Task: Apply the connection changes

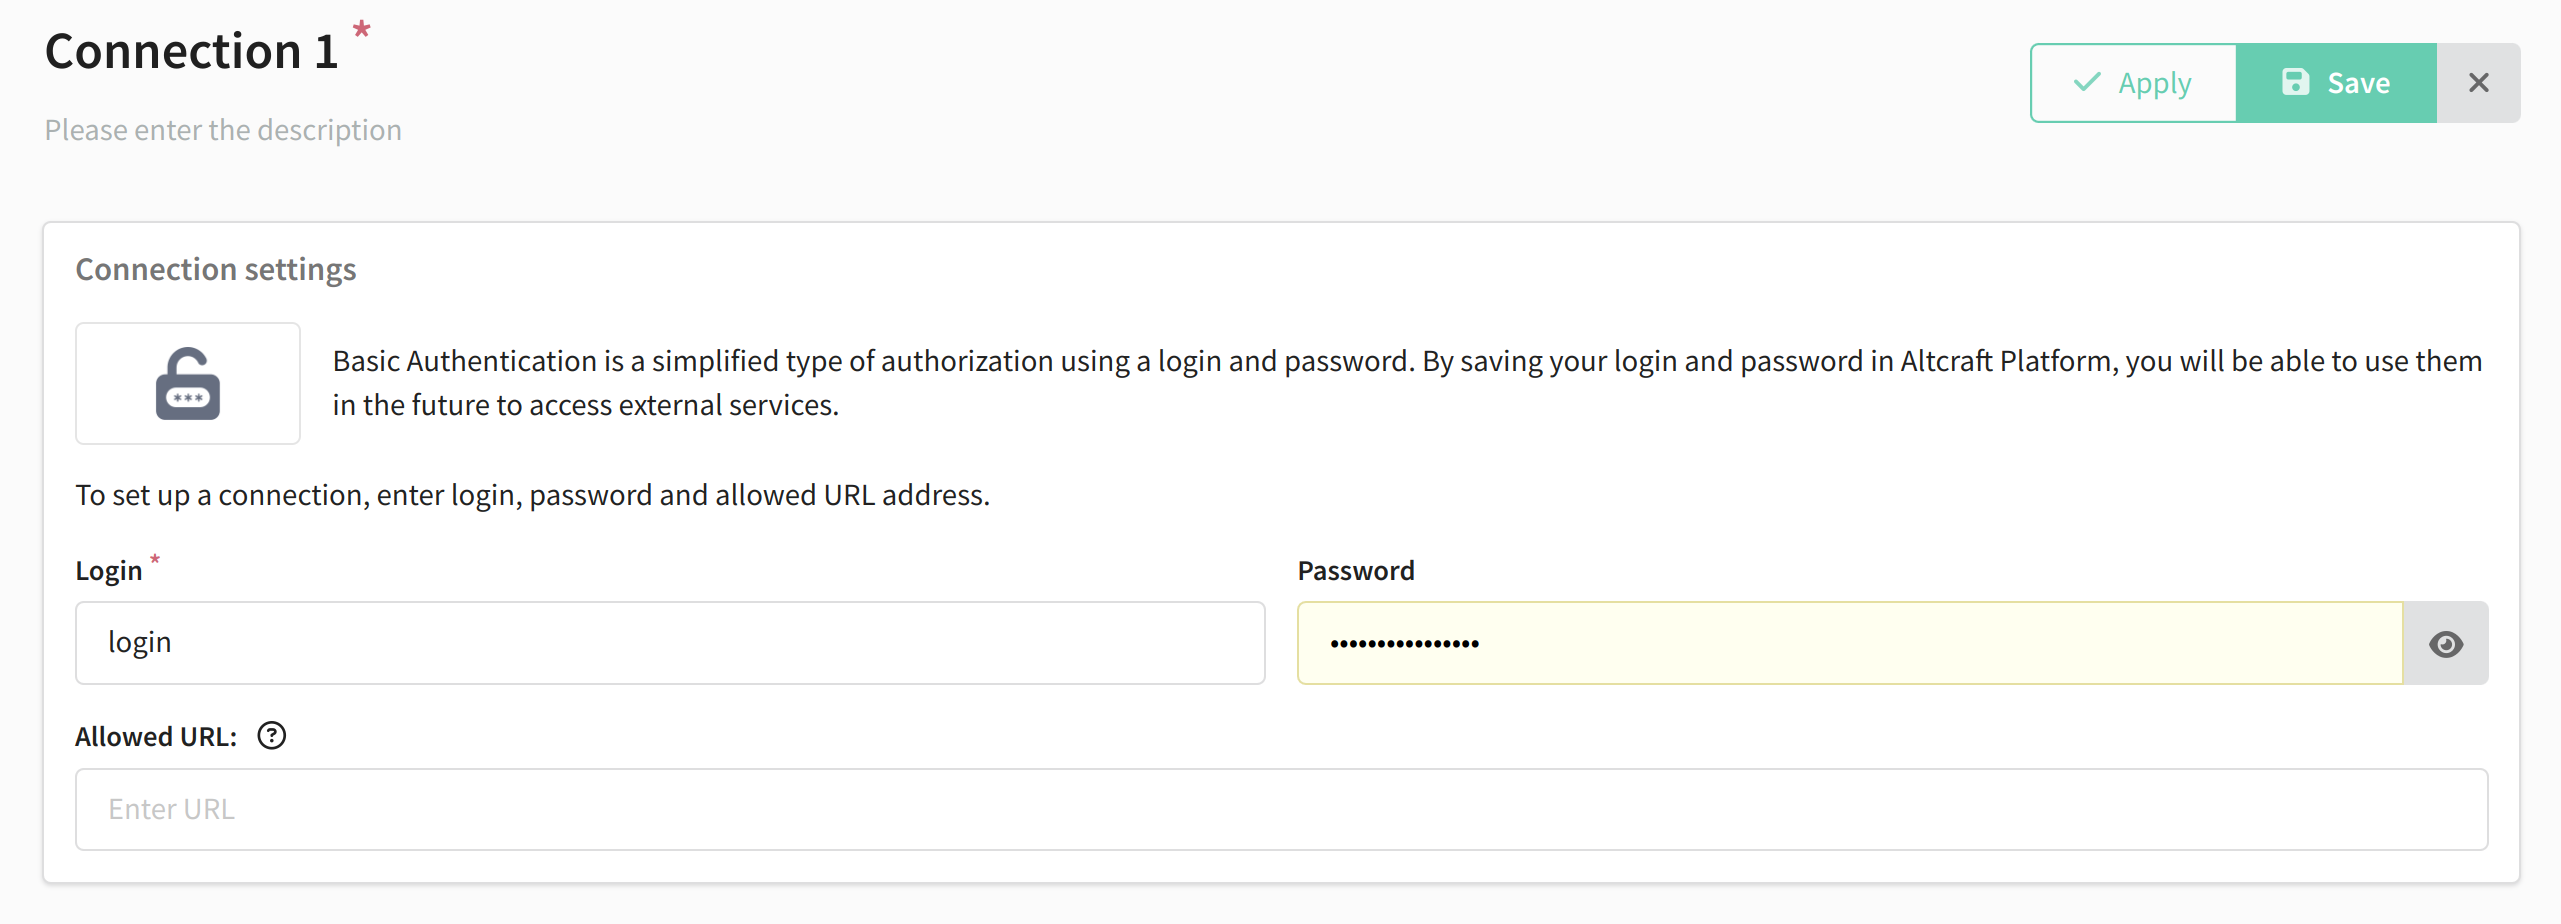Action: [2133, 83]
